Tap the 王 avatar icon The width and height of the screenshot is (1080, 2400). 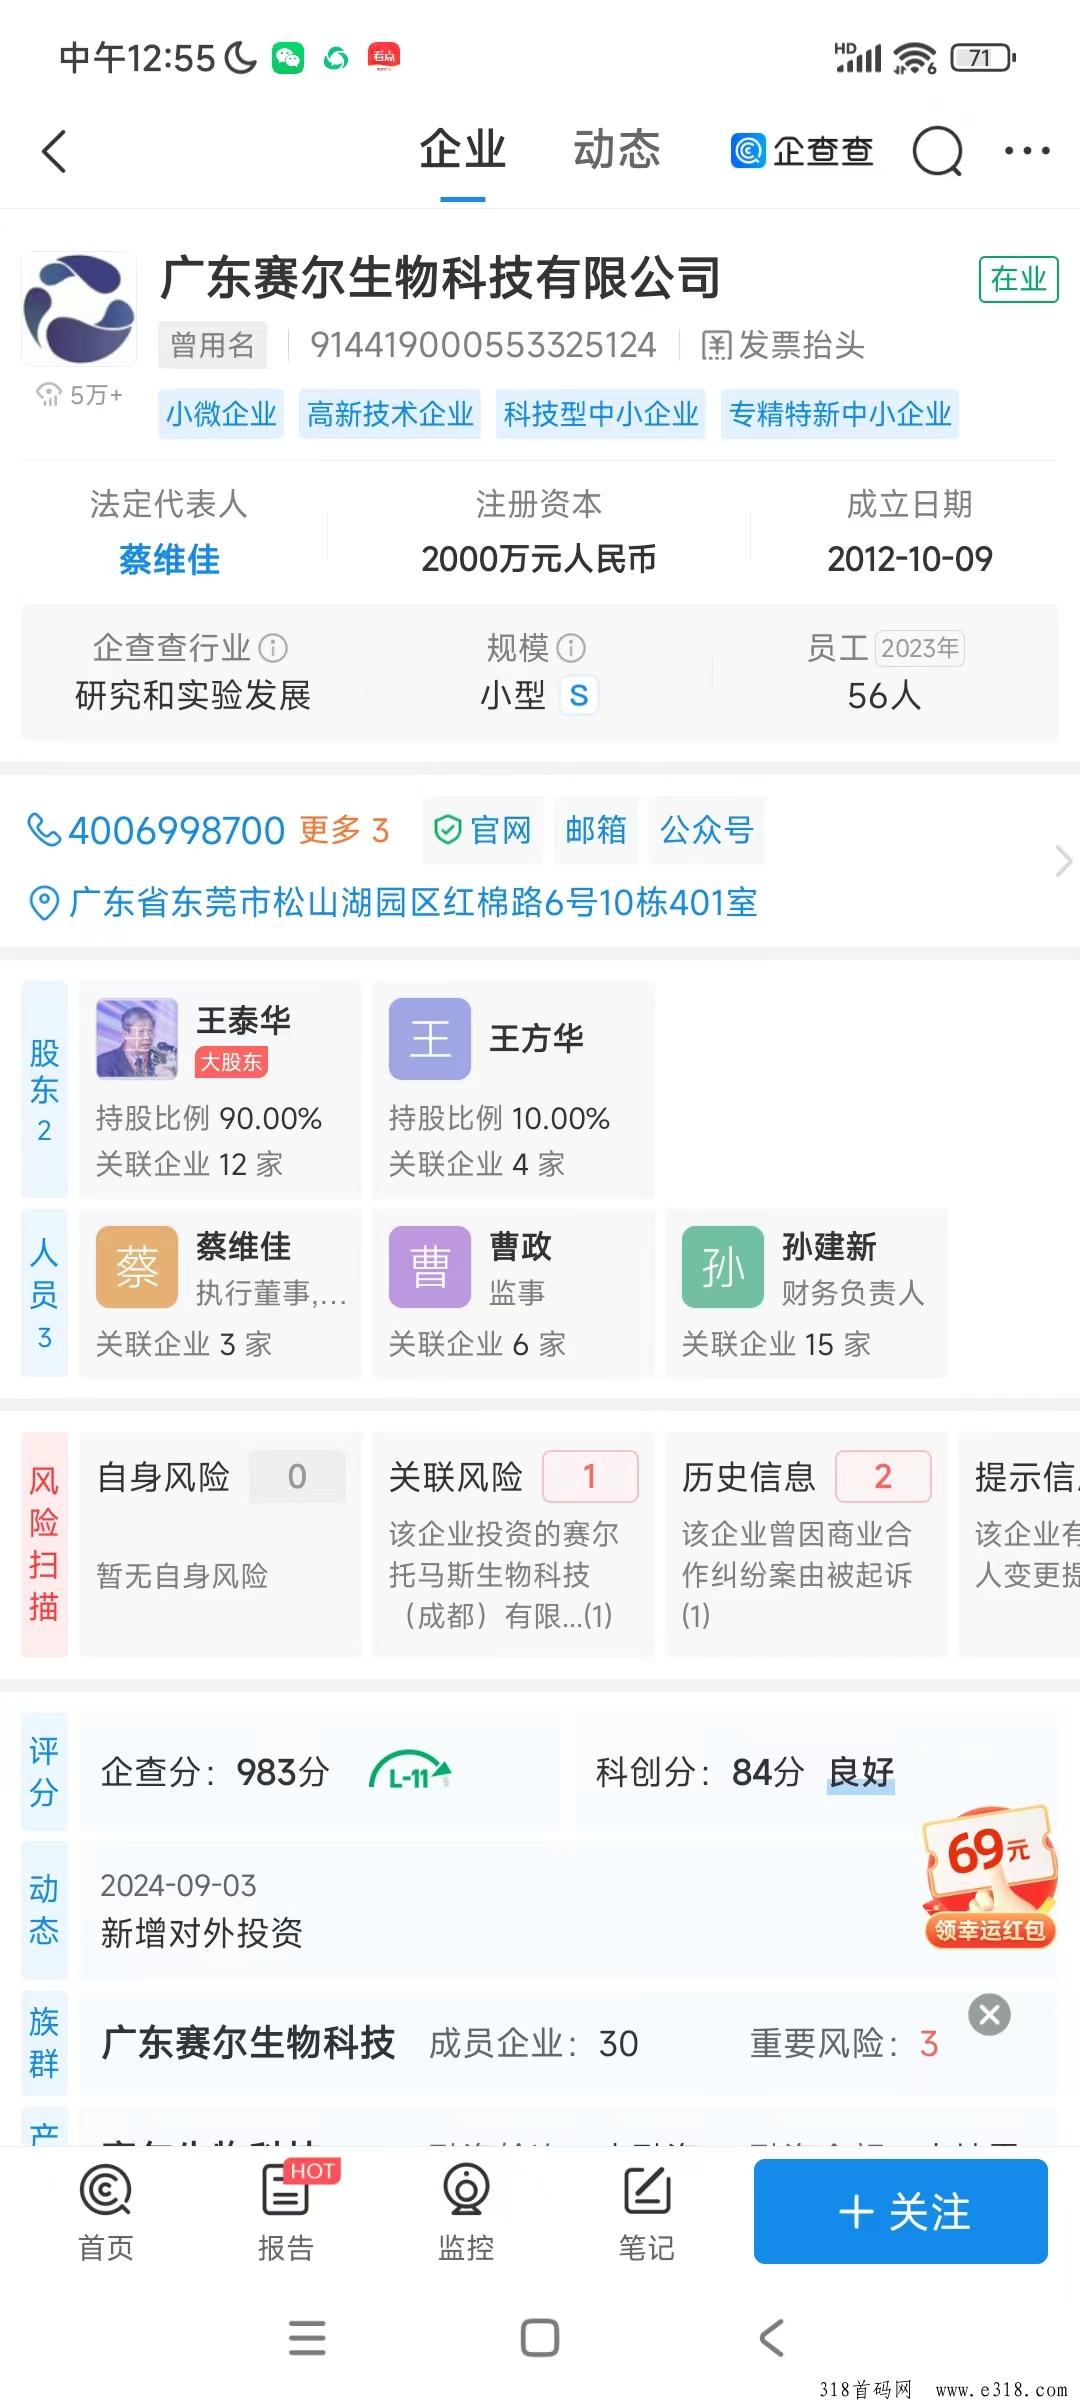click(x=430, y=1038)
